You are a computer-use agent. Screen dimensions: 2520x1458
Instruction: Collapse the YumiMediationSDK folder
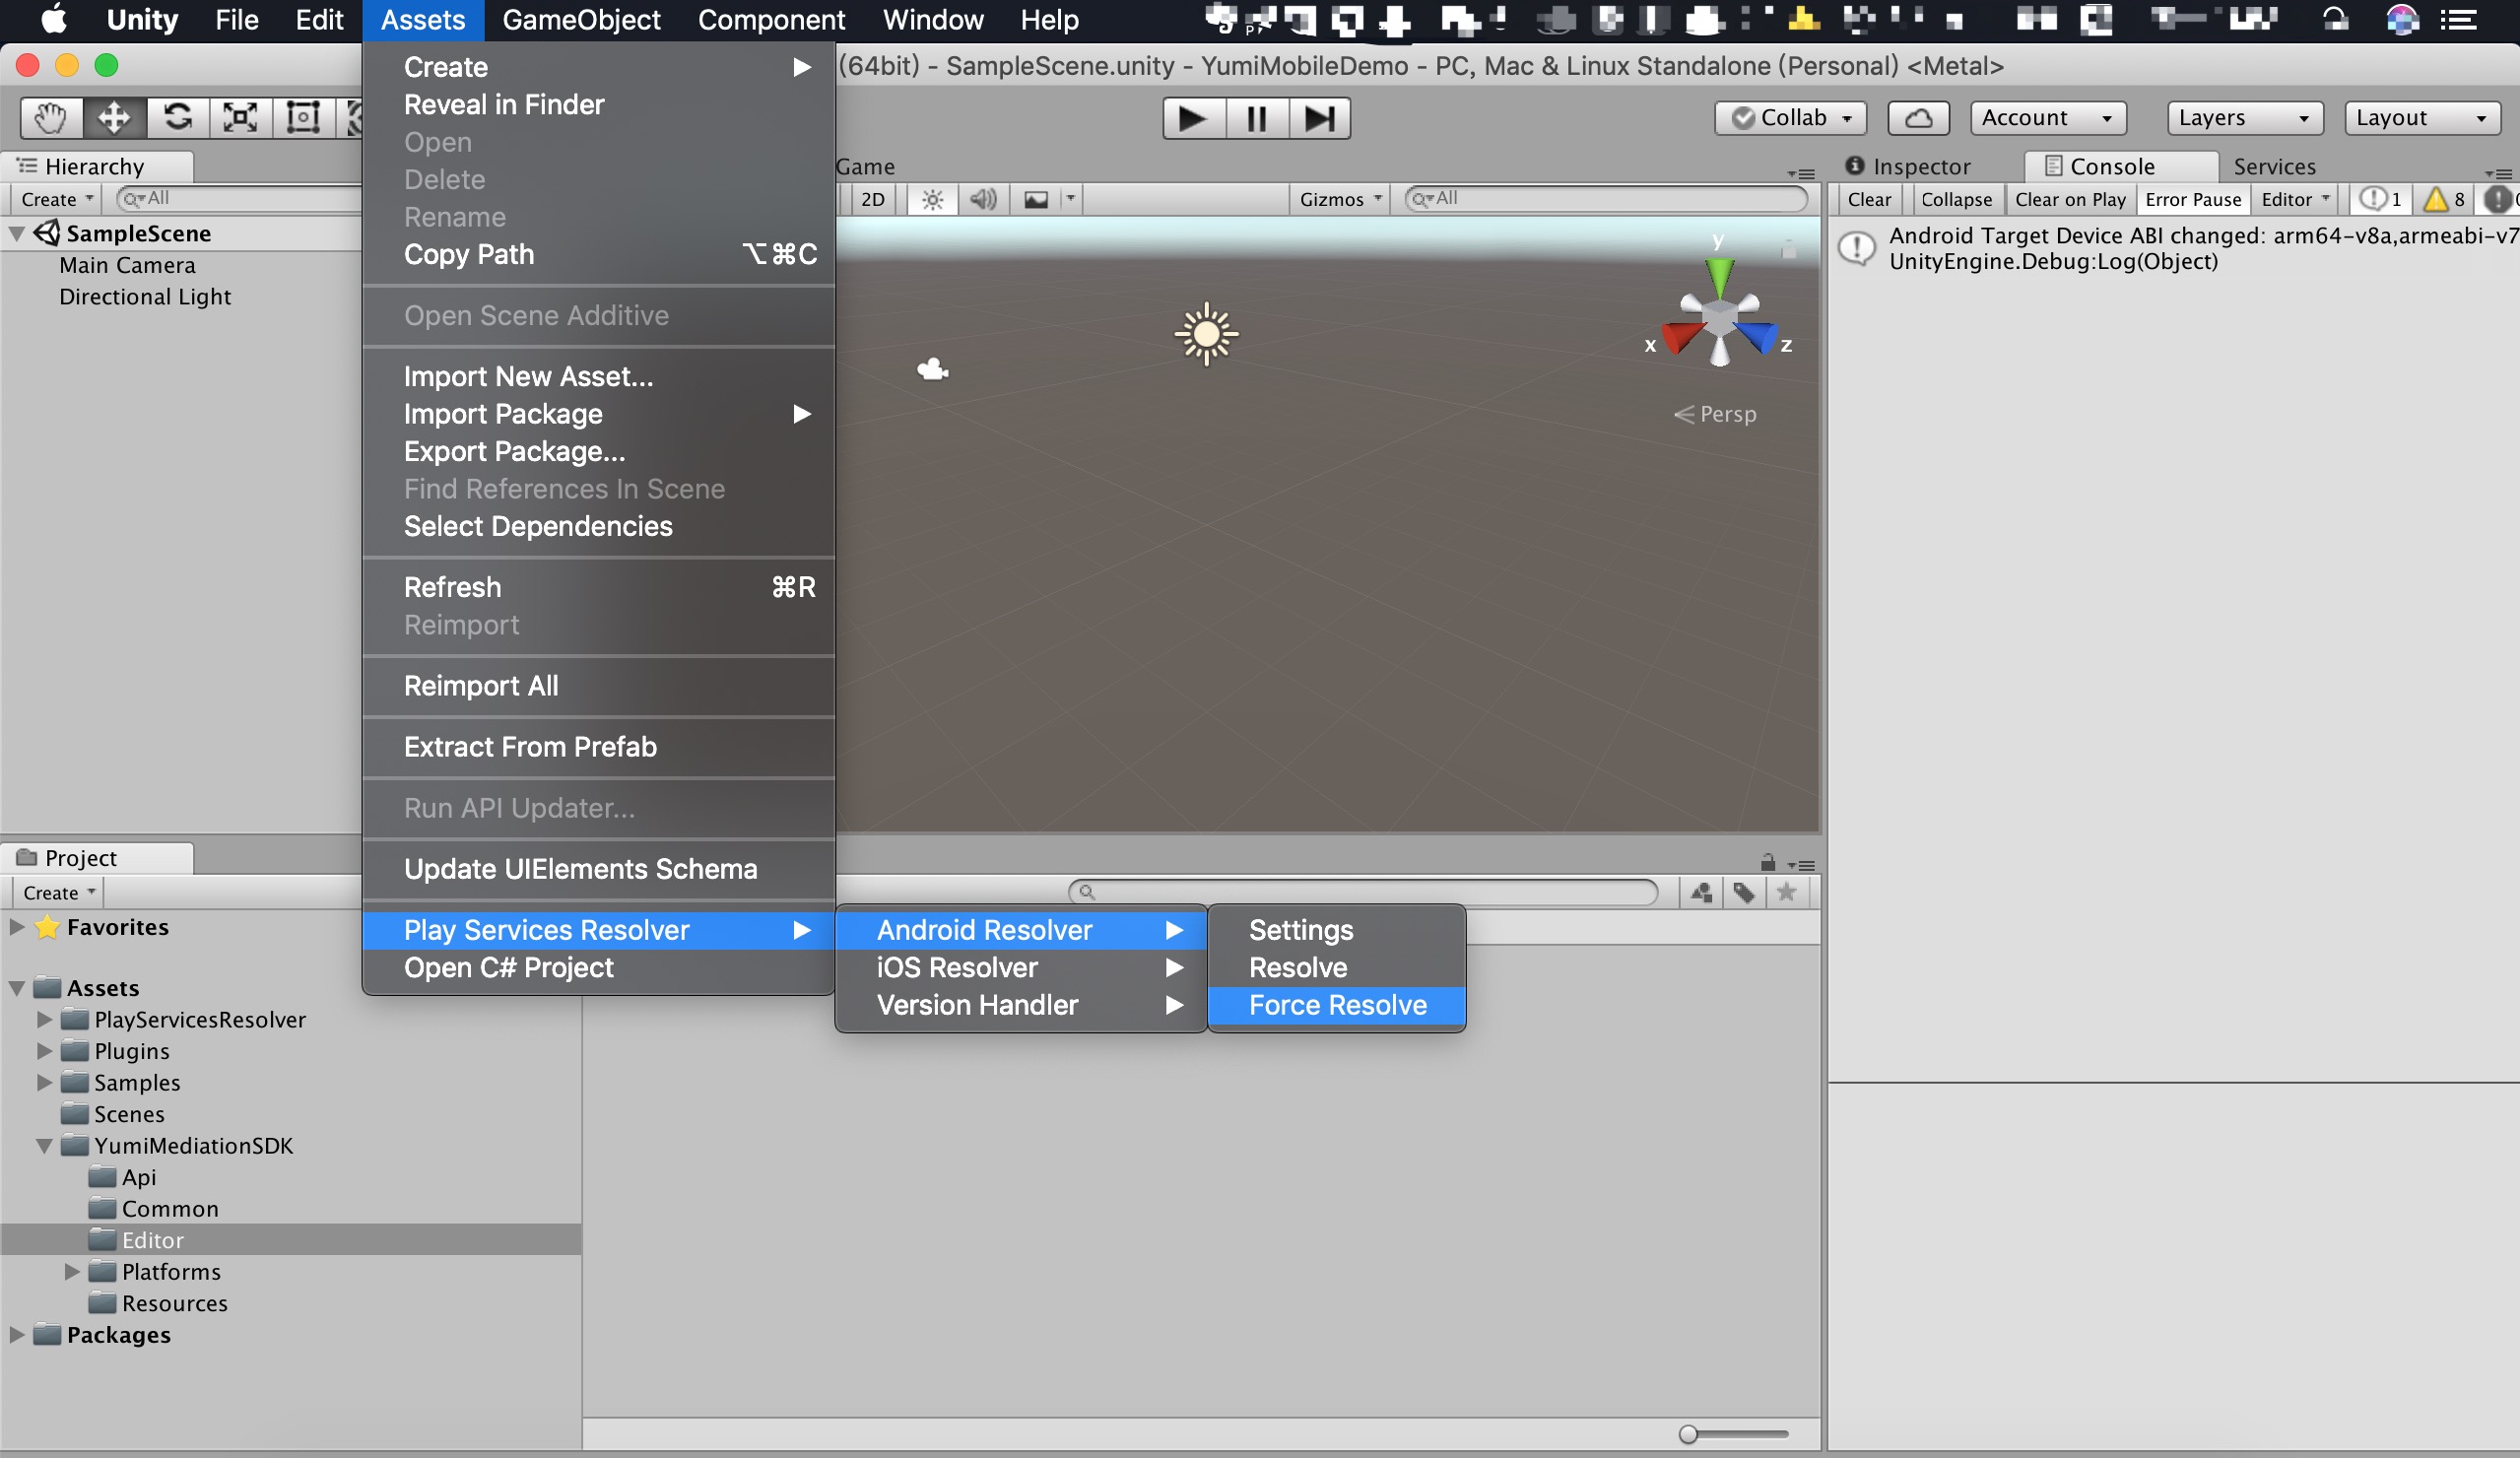point(44,1146)
